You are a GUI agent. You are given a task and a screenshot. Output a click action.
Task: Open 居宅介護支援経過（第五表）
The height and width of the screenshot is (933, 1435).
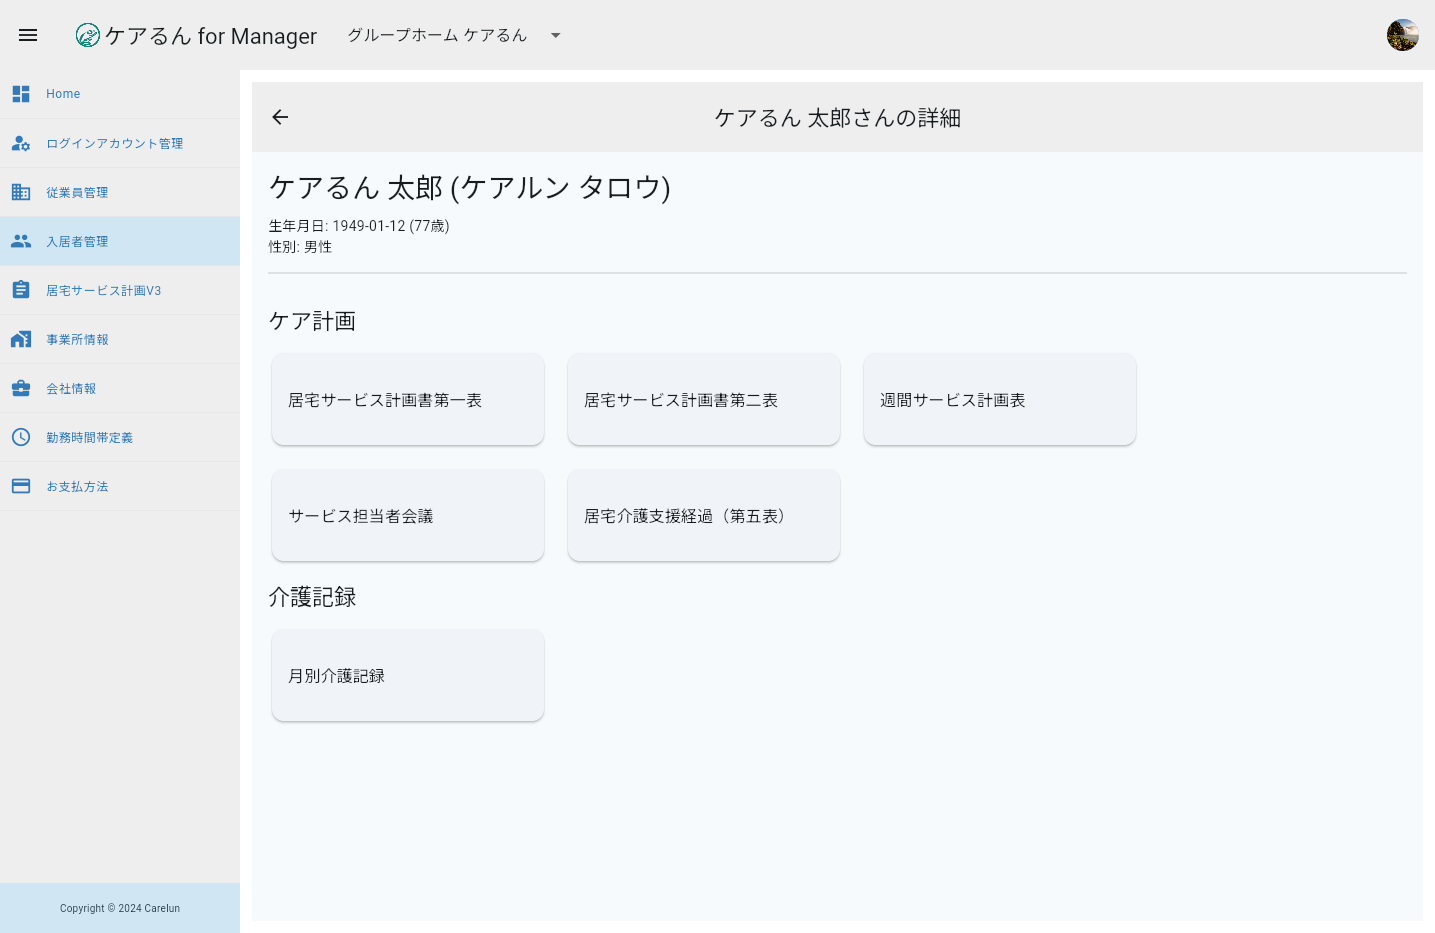pyautogui.click(x=703, y=515)
